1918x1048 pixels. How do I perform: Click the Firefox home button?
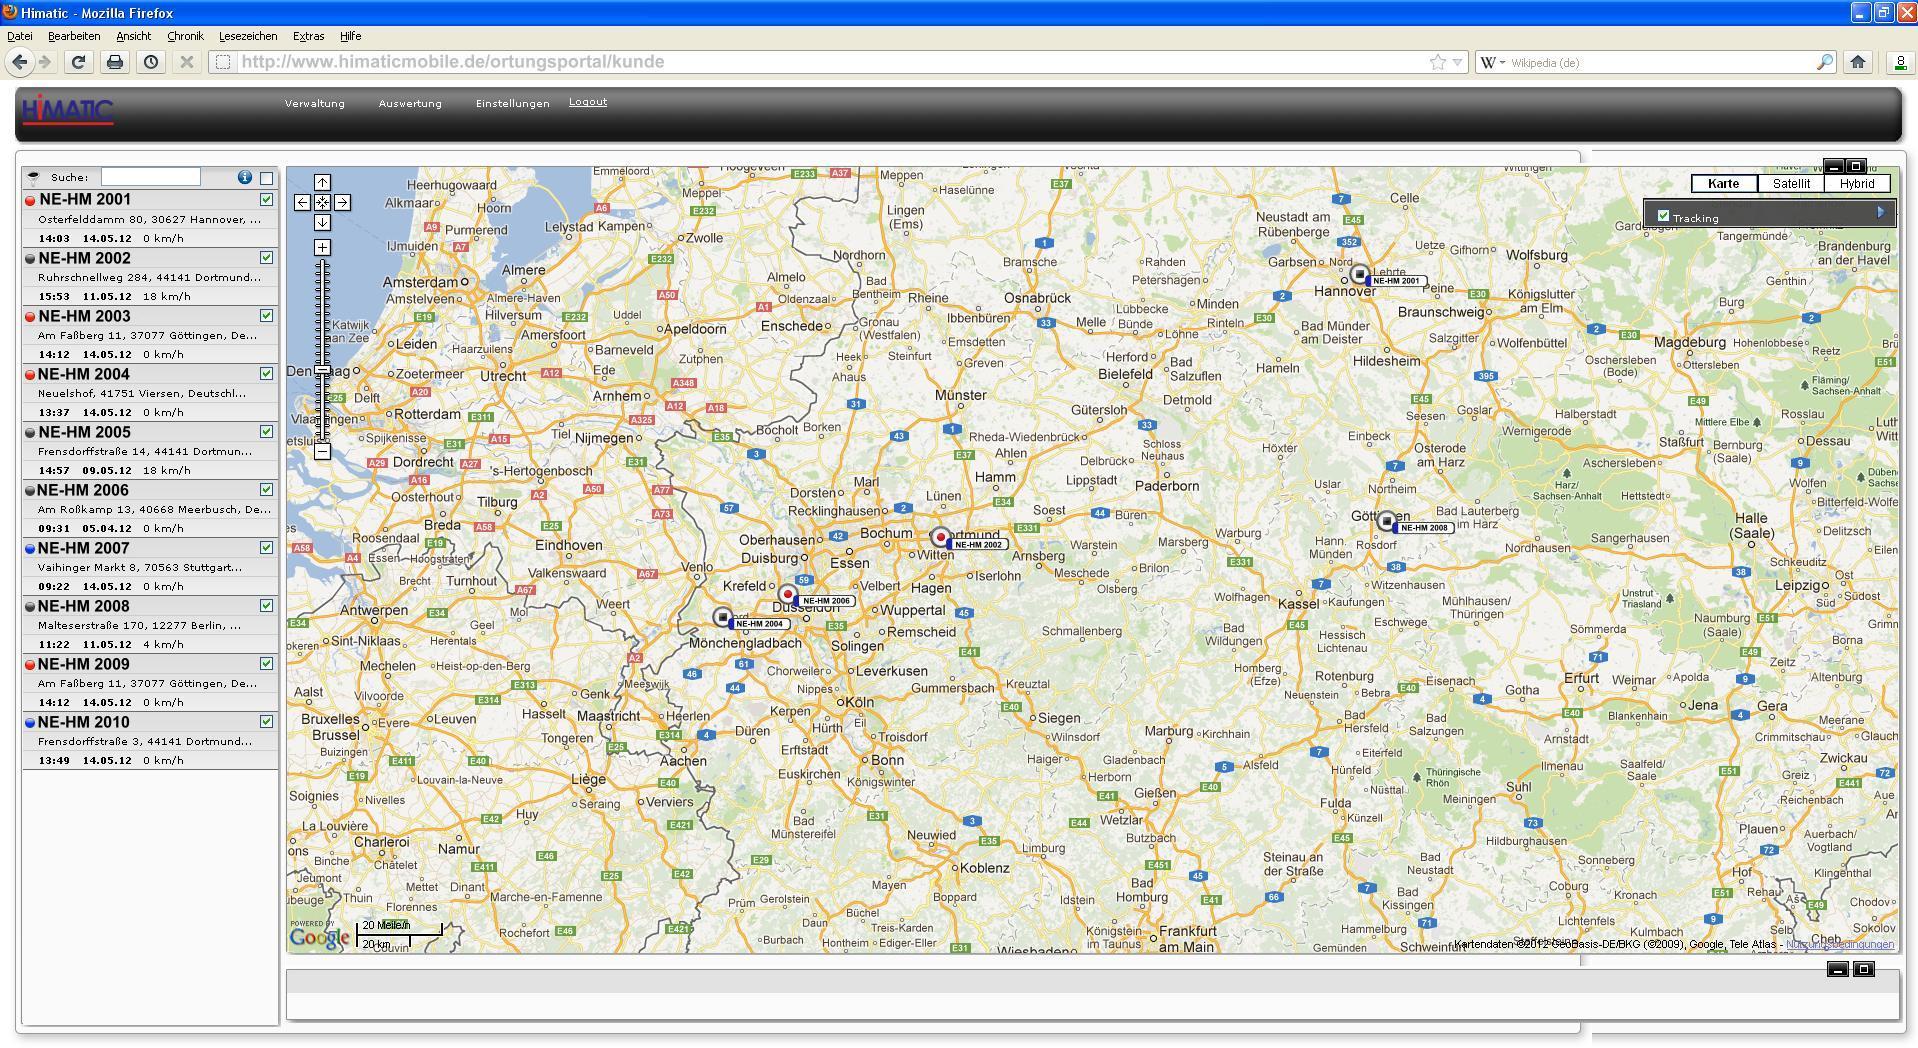pos(1857,62)
